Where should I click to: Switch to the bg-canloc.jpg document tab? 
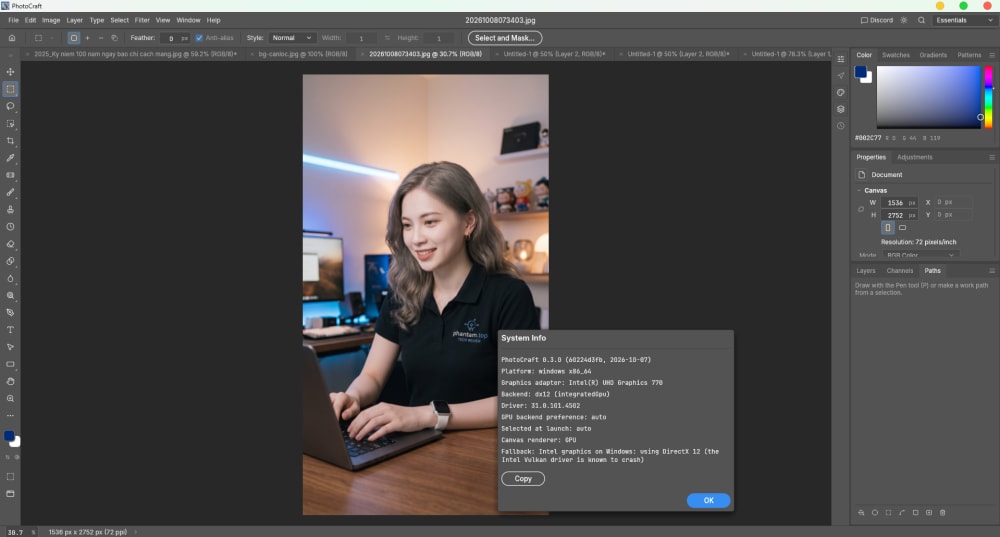[x=302, y=54]
